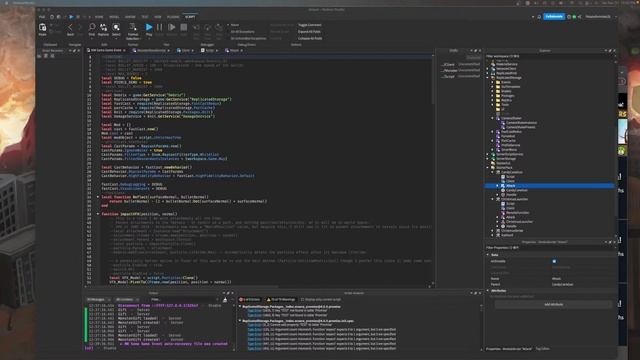Select the Packages folder in Explorer
The height and width of the screenshot is (360, 640).
[508, 96]
